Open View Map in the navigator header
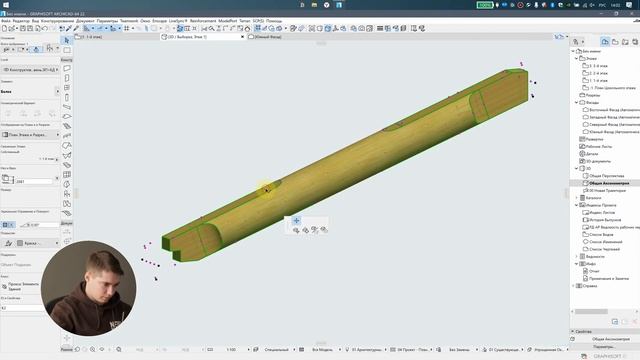The width and height of the screenshot is (640, 360). pos(615,42)
